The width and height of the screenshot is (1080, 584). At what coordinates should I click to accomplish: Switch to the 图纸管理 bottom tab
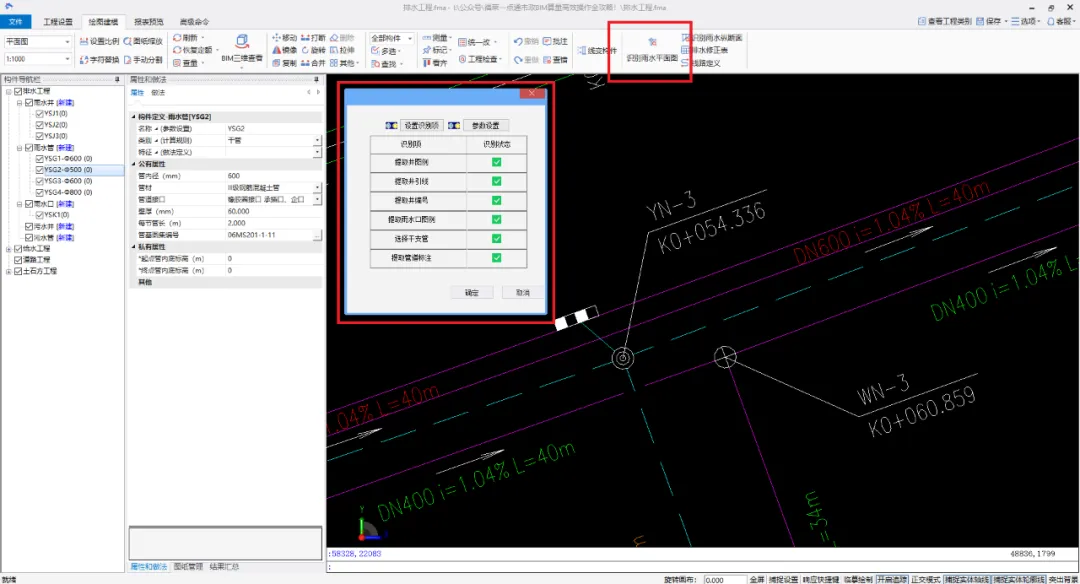point(187,566)
